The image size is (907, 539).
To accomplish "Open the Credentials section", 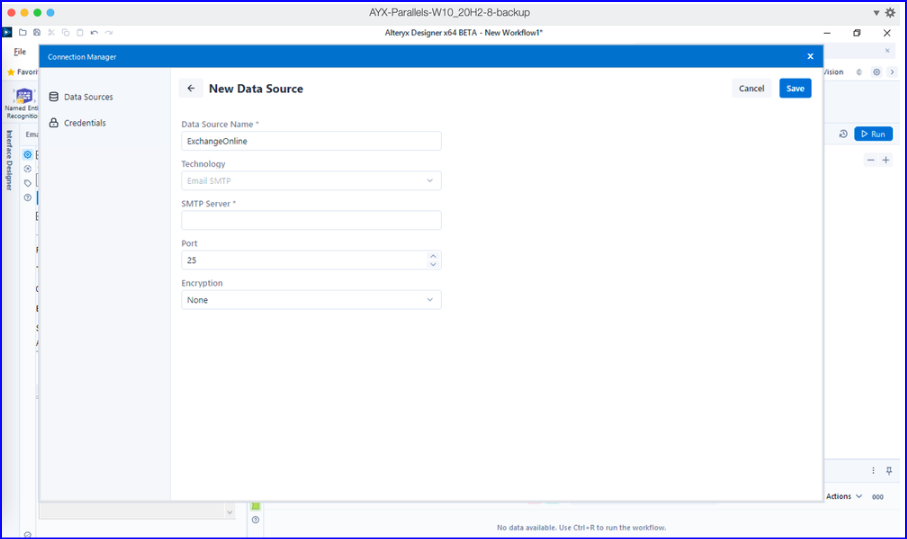I will pyautogui.click(x=78, y=123).
